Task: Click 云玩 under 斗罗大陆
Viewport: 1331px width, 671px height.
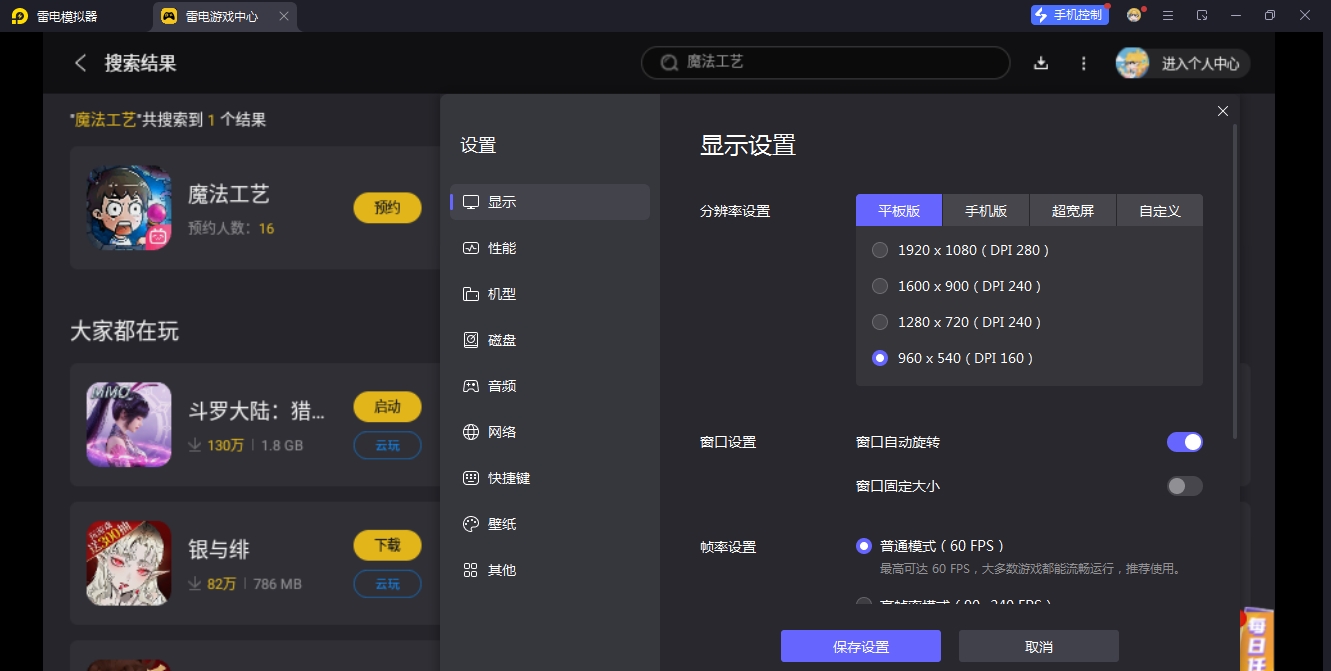Action: [387, 445]
